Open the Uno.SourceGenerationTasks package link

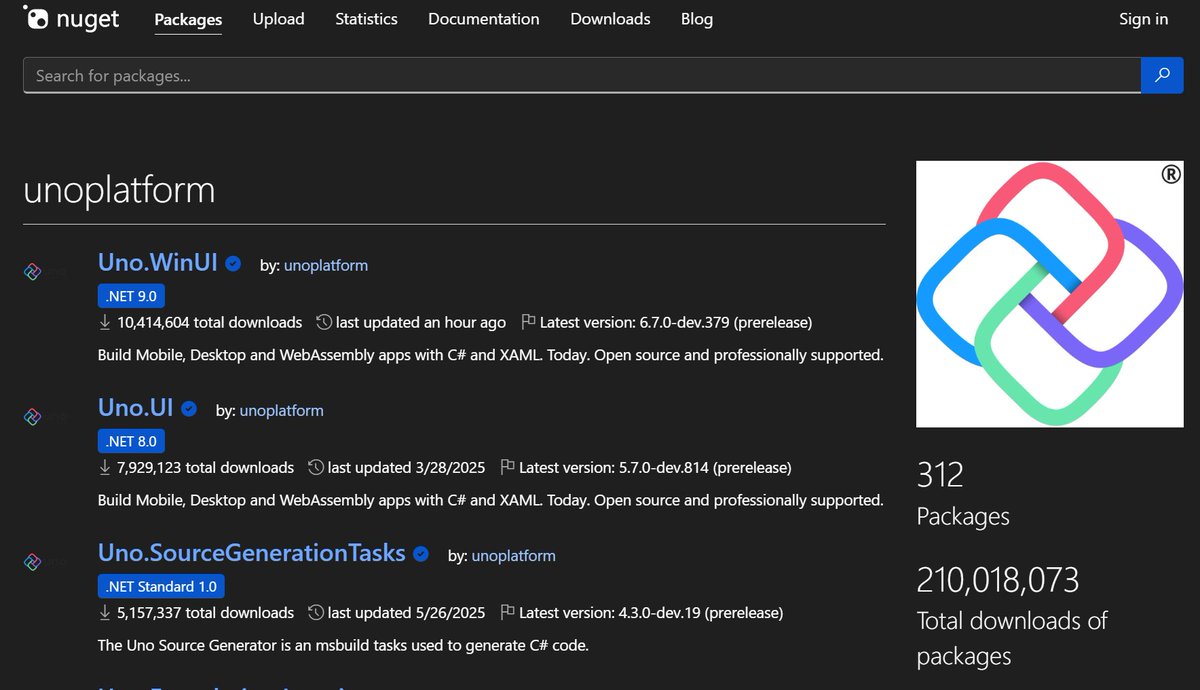pos(252,552)
